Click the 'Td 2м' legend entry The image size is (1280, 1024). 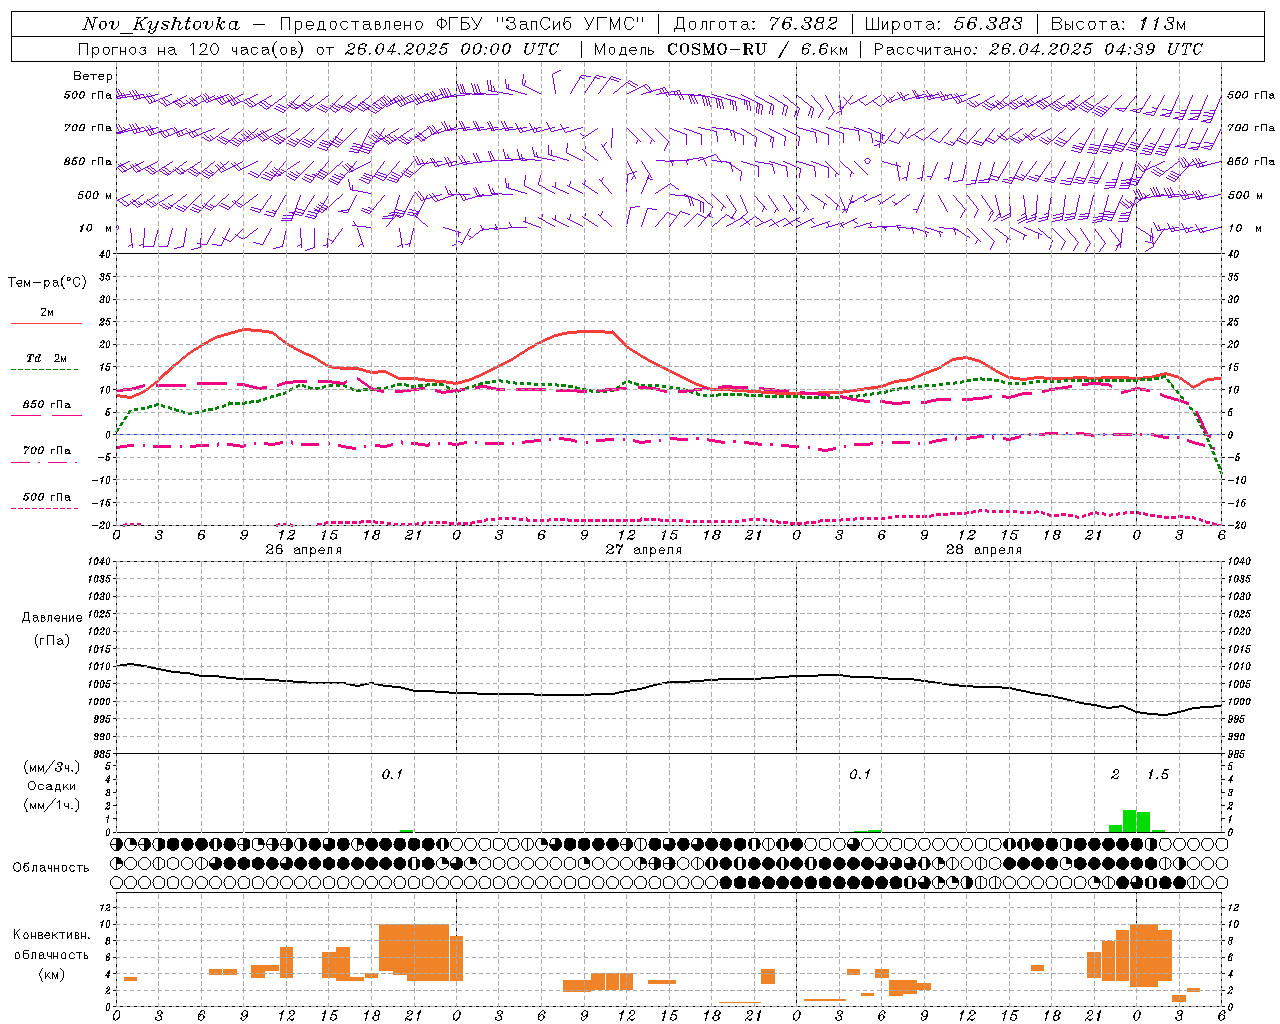tap(47, 358)
